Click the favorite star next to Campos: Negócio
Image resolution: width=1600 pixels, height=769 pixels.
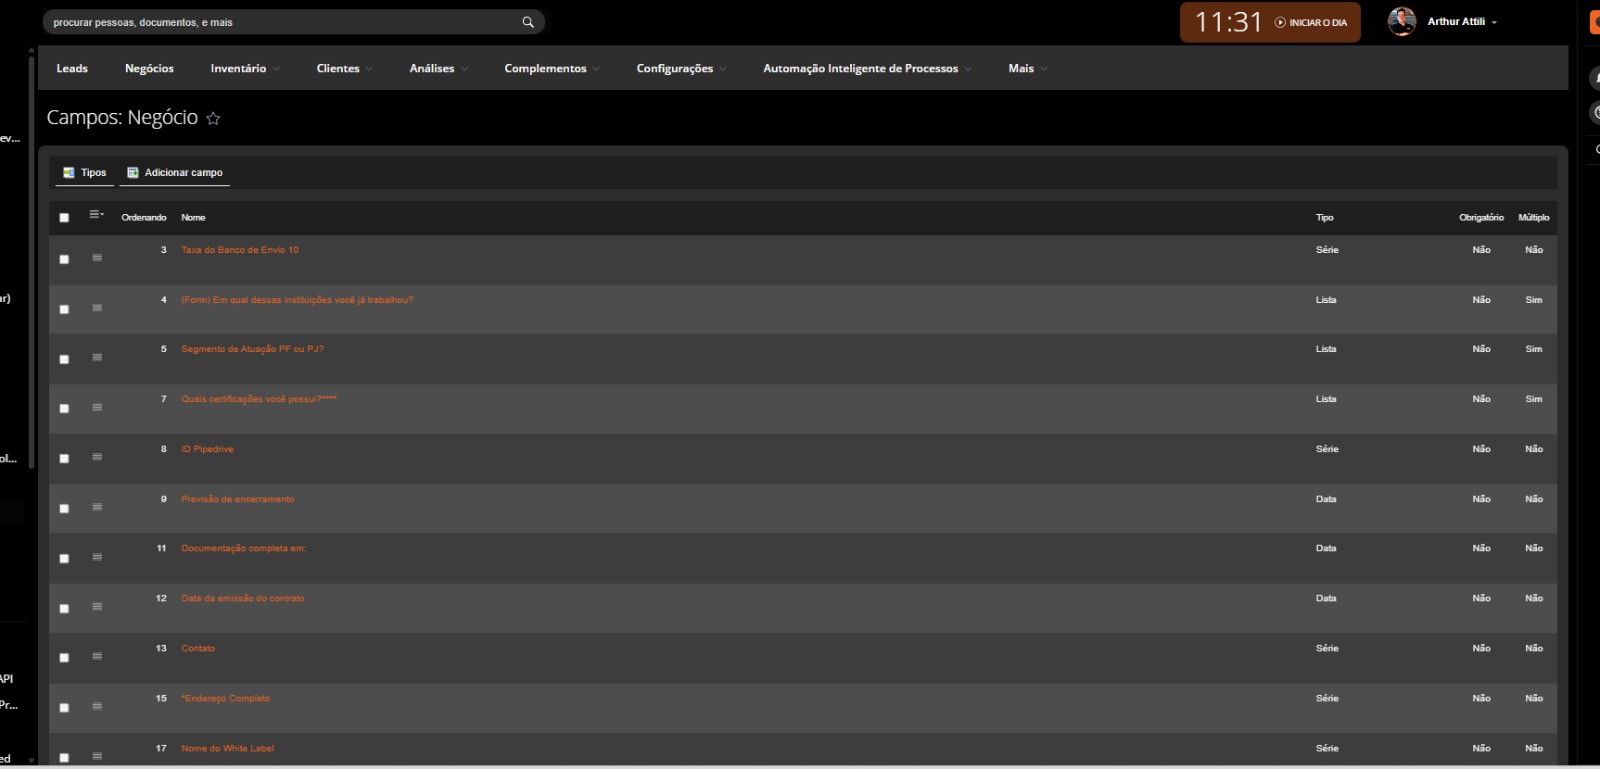213,119
